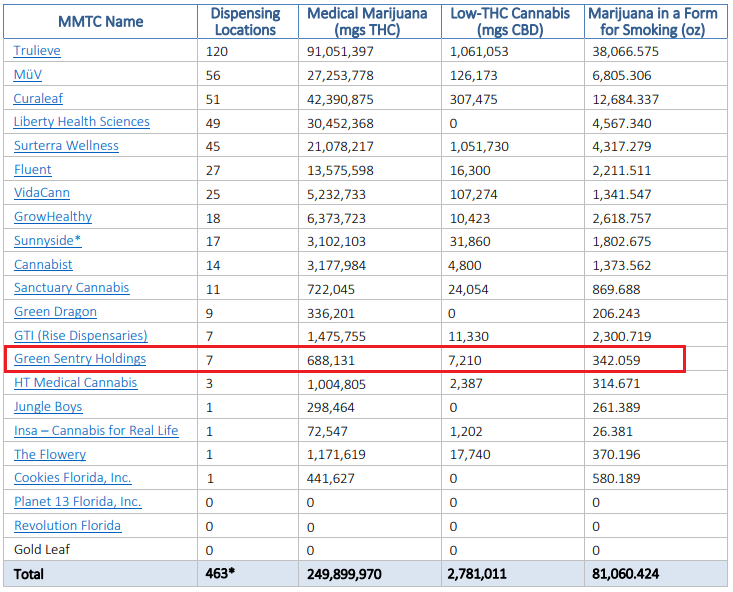Open Insa – Cannabis for Real Life link

tap(96, 430)
